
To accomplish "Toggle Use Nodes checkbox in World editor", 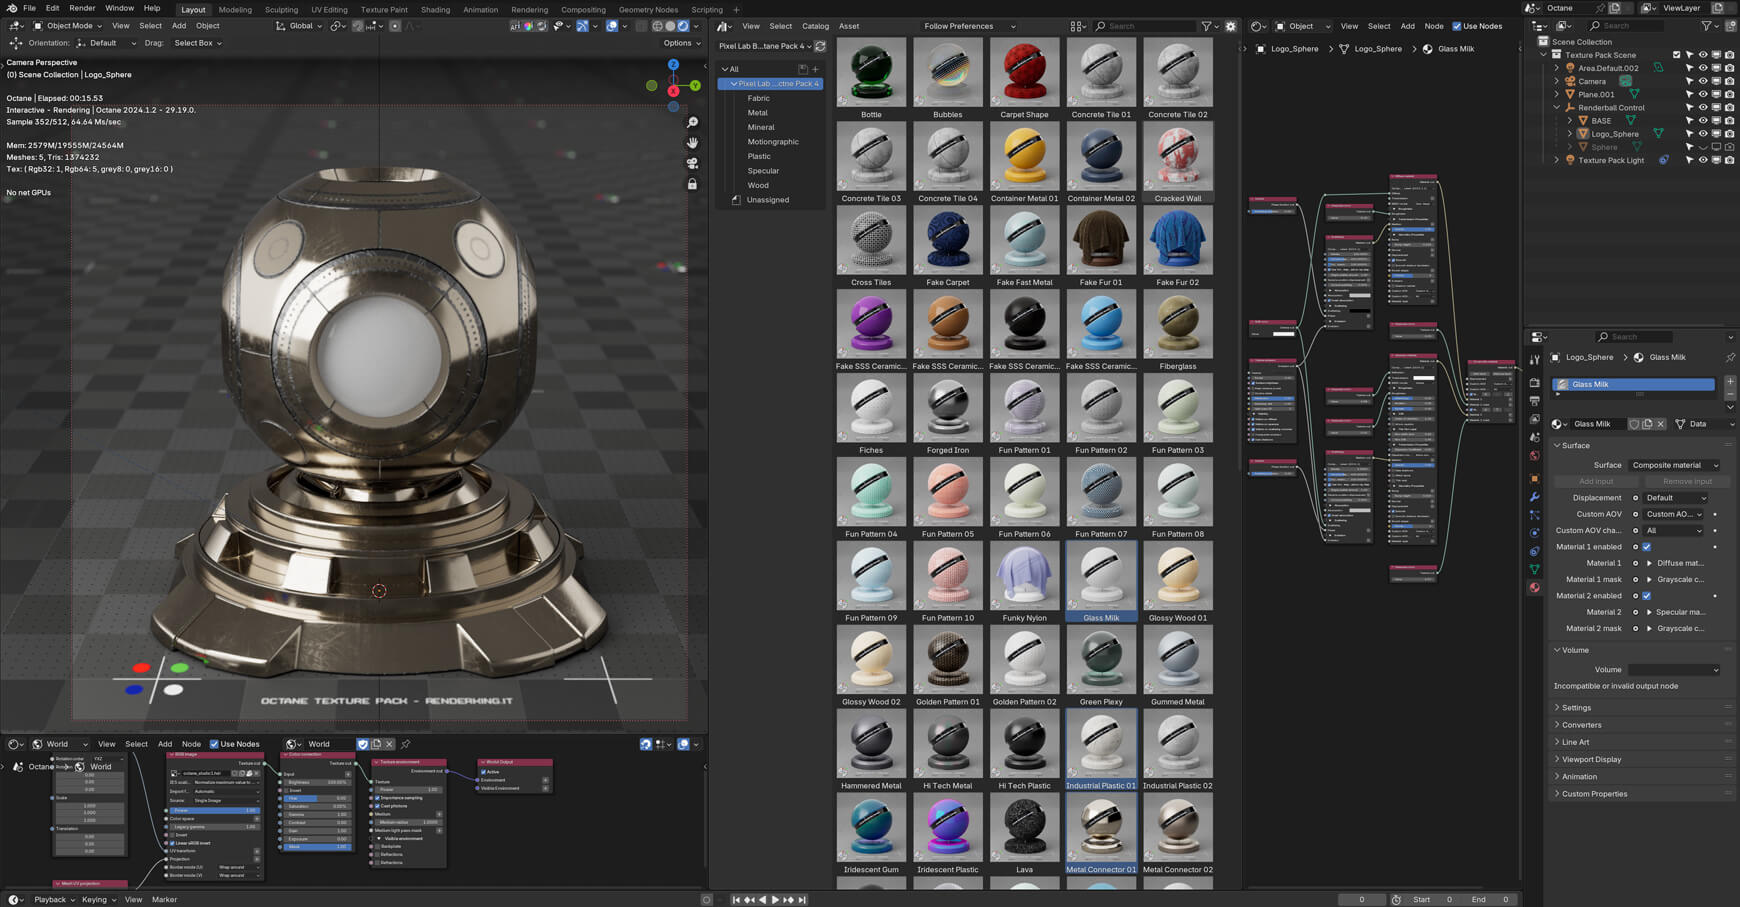I will click(214, 744).
